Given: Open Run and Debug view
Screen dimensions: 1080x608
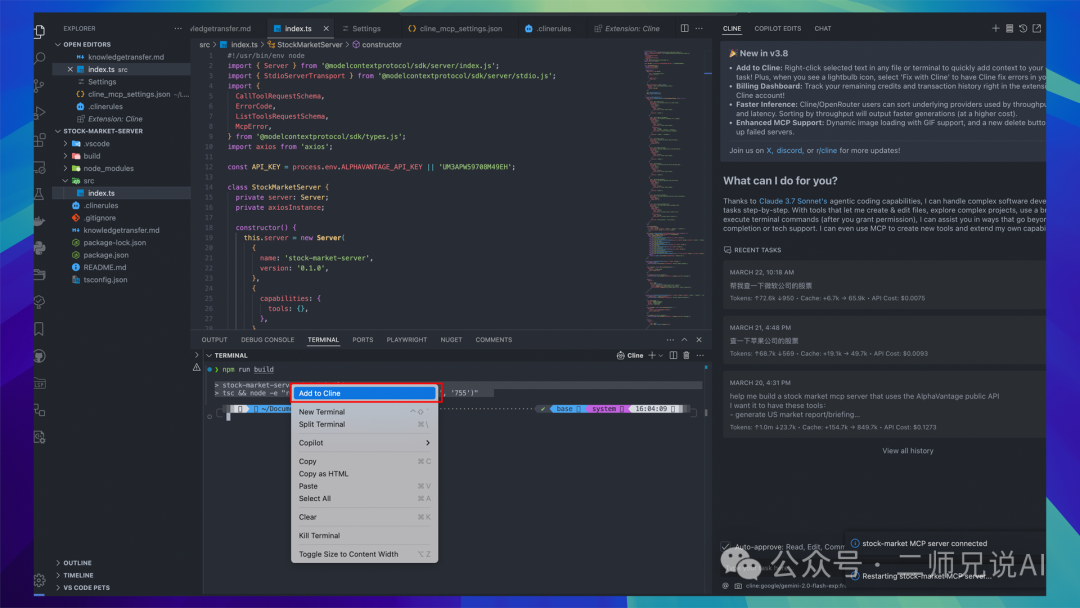Looking at the screenshot, I should coord(40,113).
